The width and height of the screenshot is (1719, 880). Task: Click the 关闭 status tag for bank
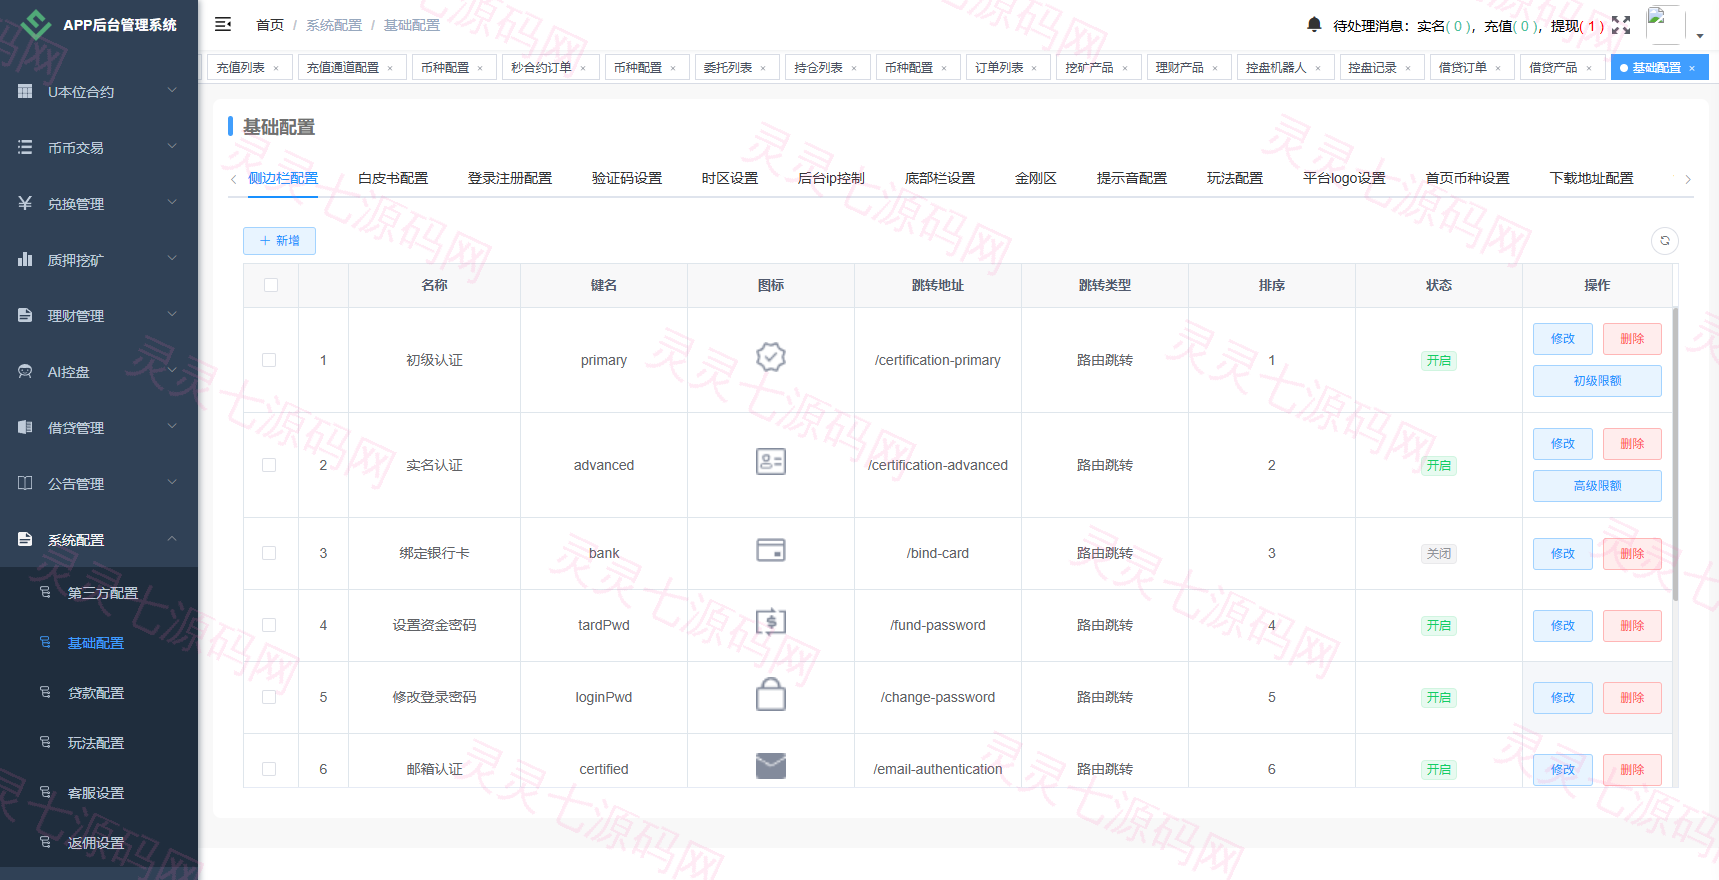[x=1439, y=553]
